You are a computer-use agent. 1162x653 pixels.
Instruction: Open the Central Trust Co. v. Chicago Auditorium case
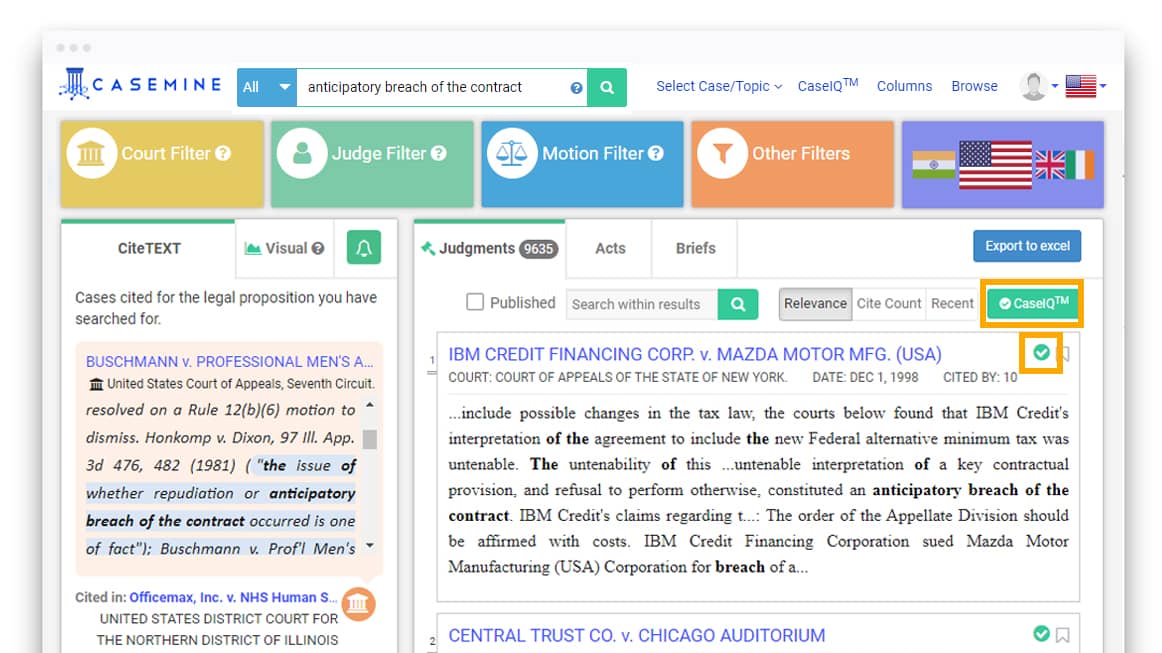point(636,635)
